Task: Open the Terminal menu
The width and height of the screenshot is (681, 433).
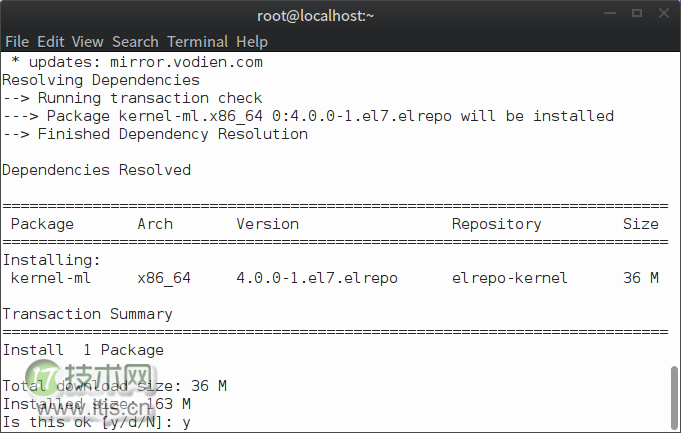Action: pos(197,41)
